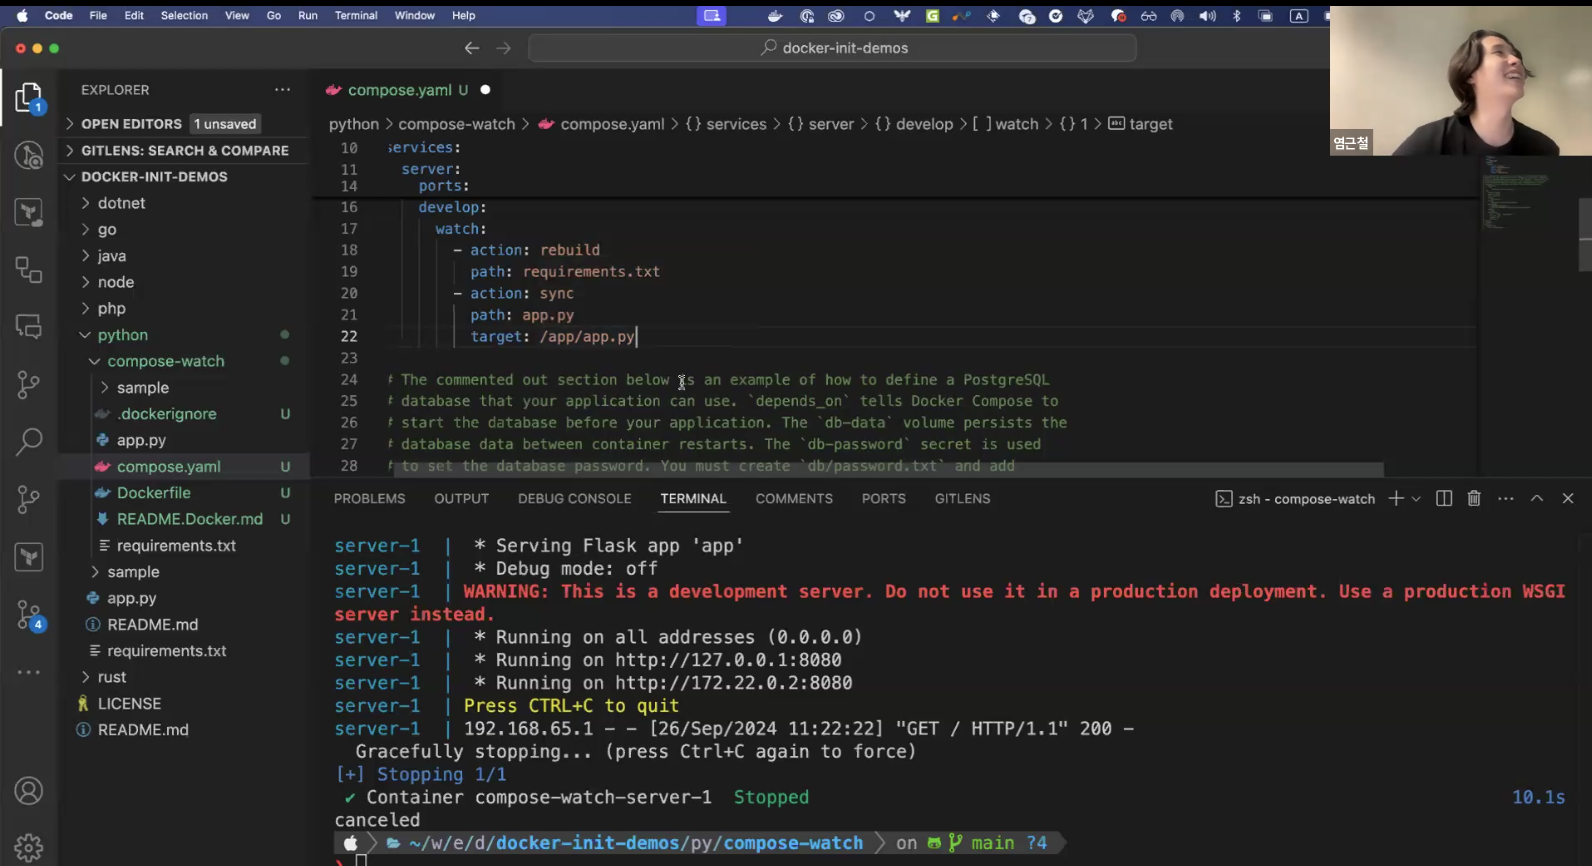Open Manage settings gear icon
Viewport: 1592px width, 866px height.
coord(29,847)
